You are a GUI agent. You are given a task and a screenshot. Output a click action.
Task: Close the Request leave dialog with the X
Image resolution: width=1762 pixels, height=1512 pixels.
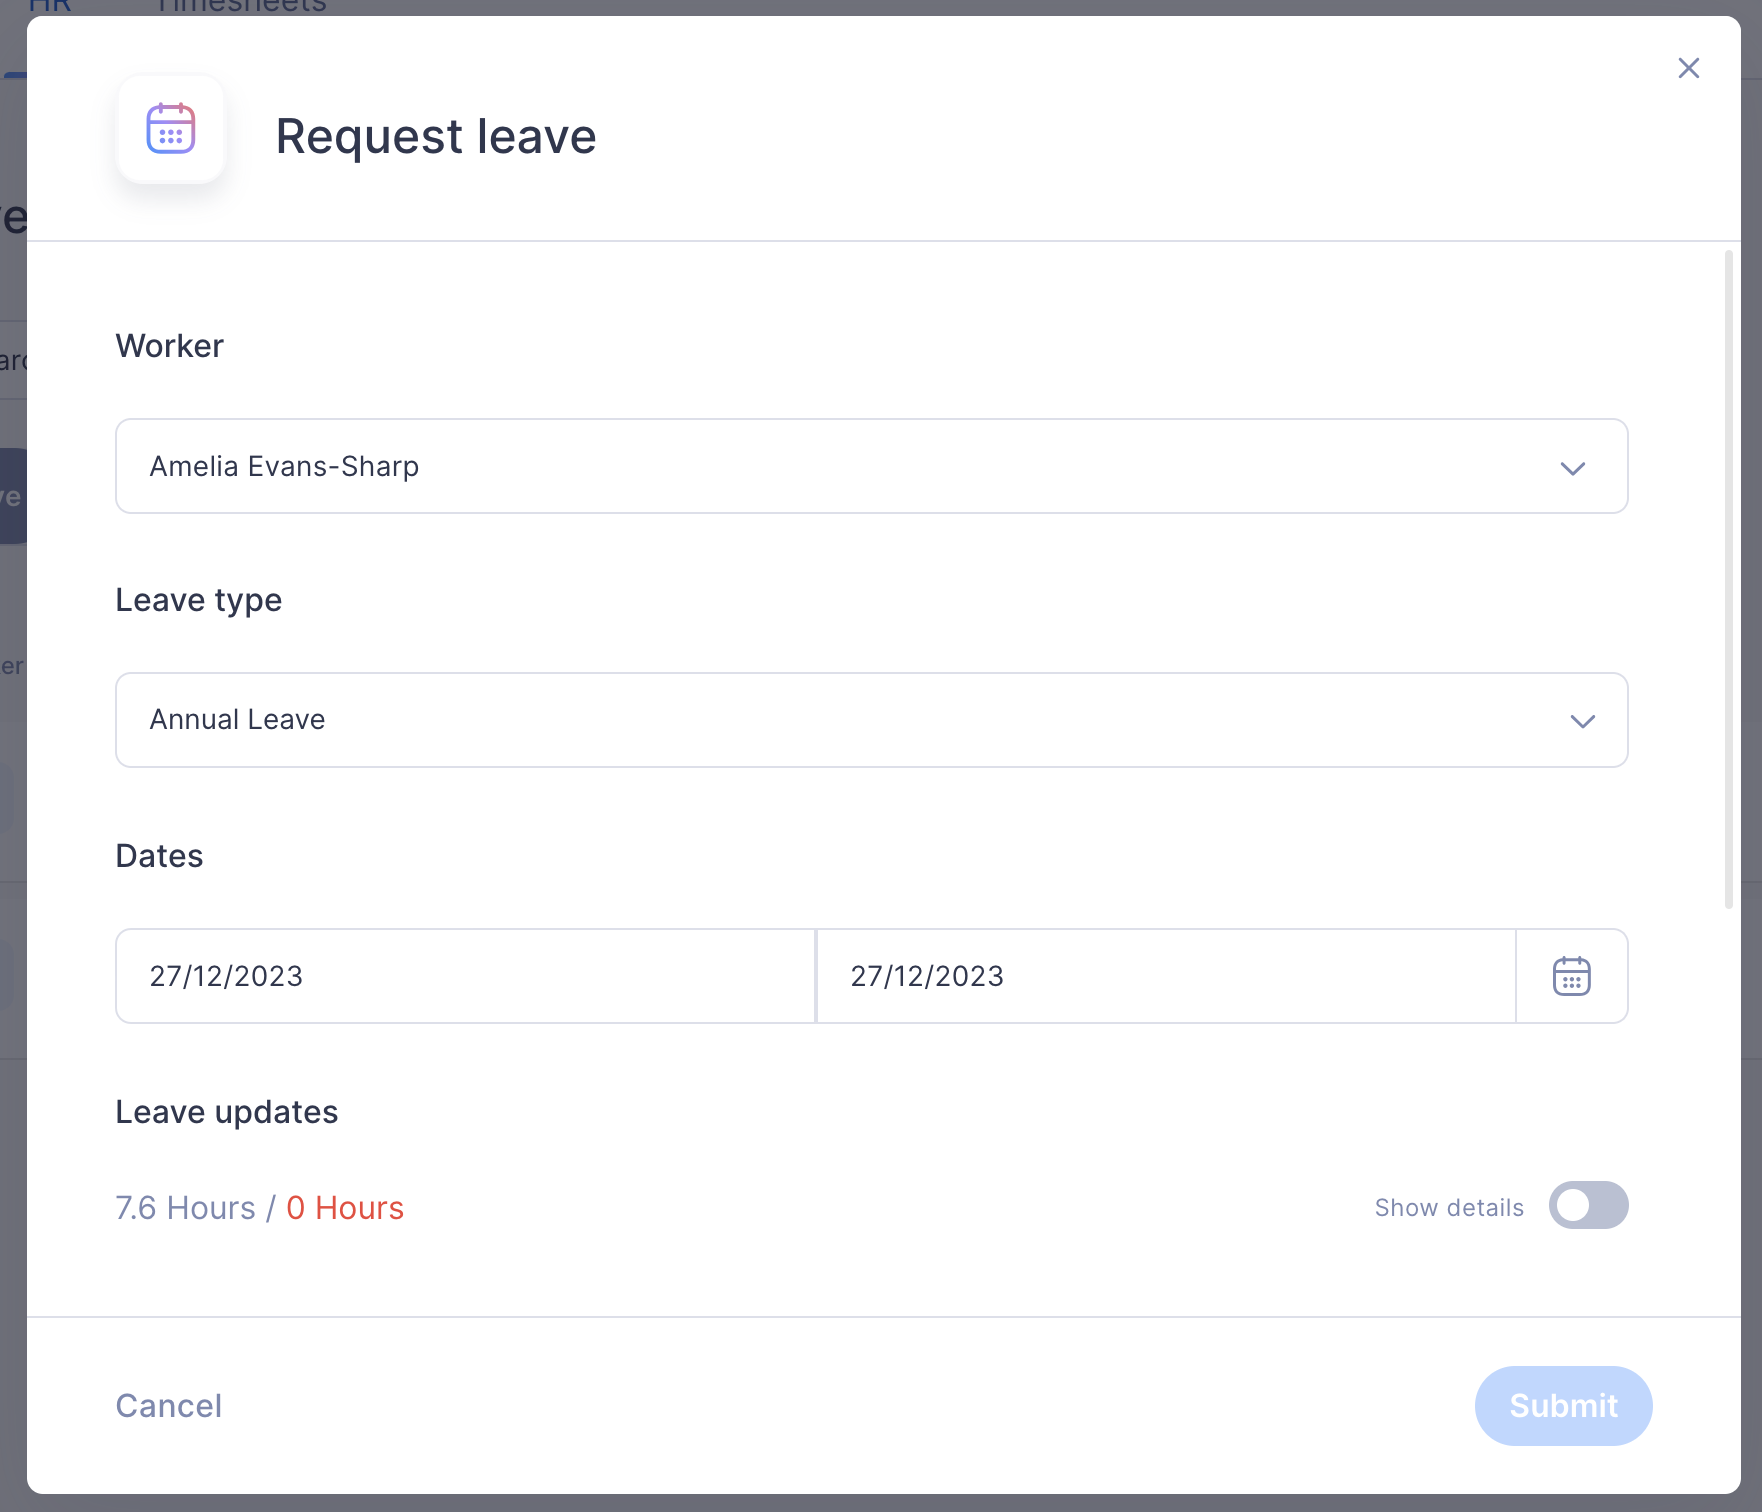(x=1688, y=68)
